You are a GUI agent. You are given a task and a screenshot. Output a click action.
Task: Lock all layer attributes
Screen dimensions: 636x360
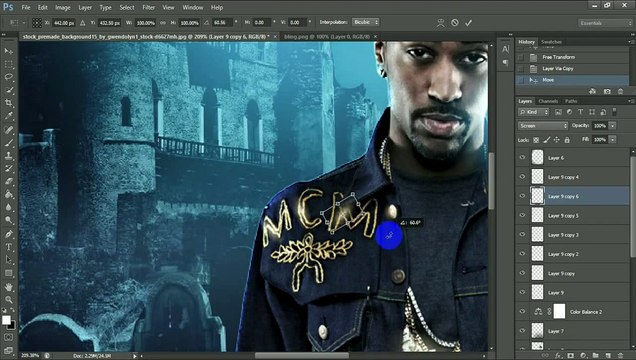[567, 140]
